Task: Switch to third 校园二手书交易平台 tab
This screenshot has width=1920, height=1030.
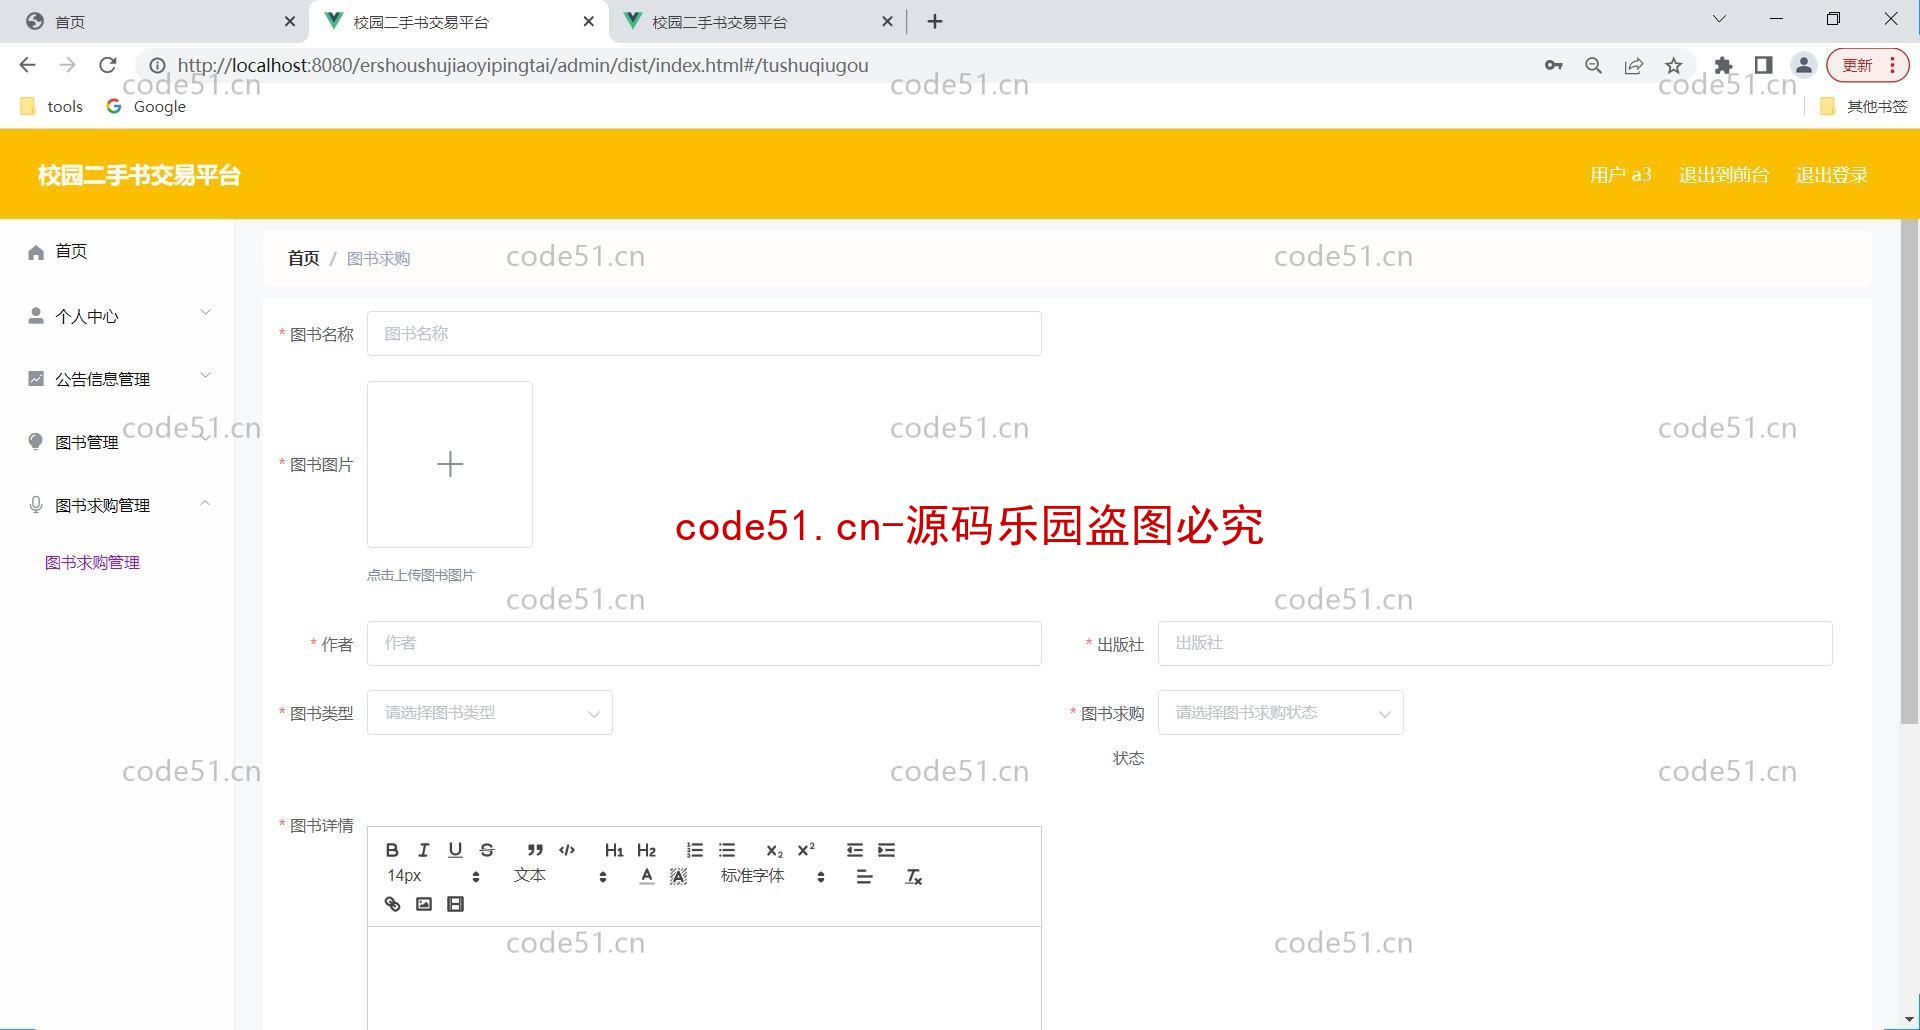Action: (758, 21)
